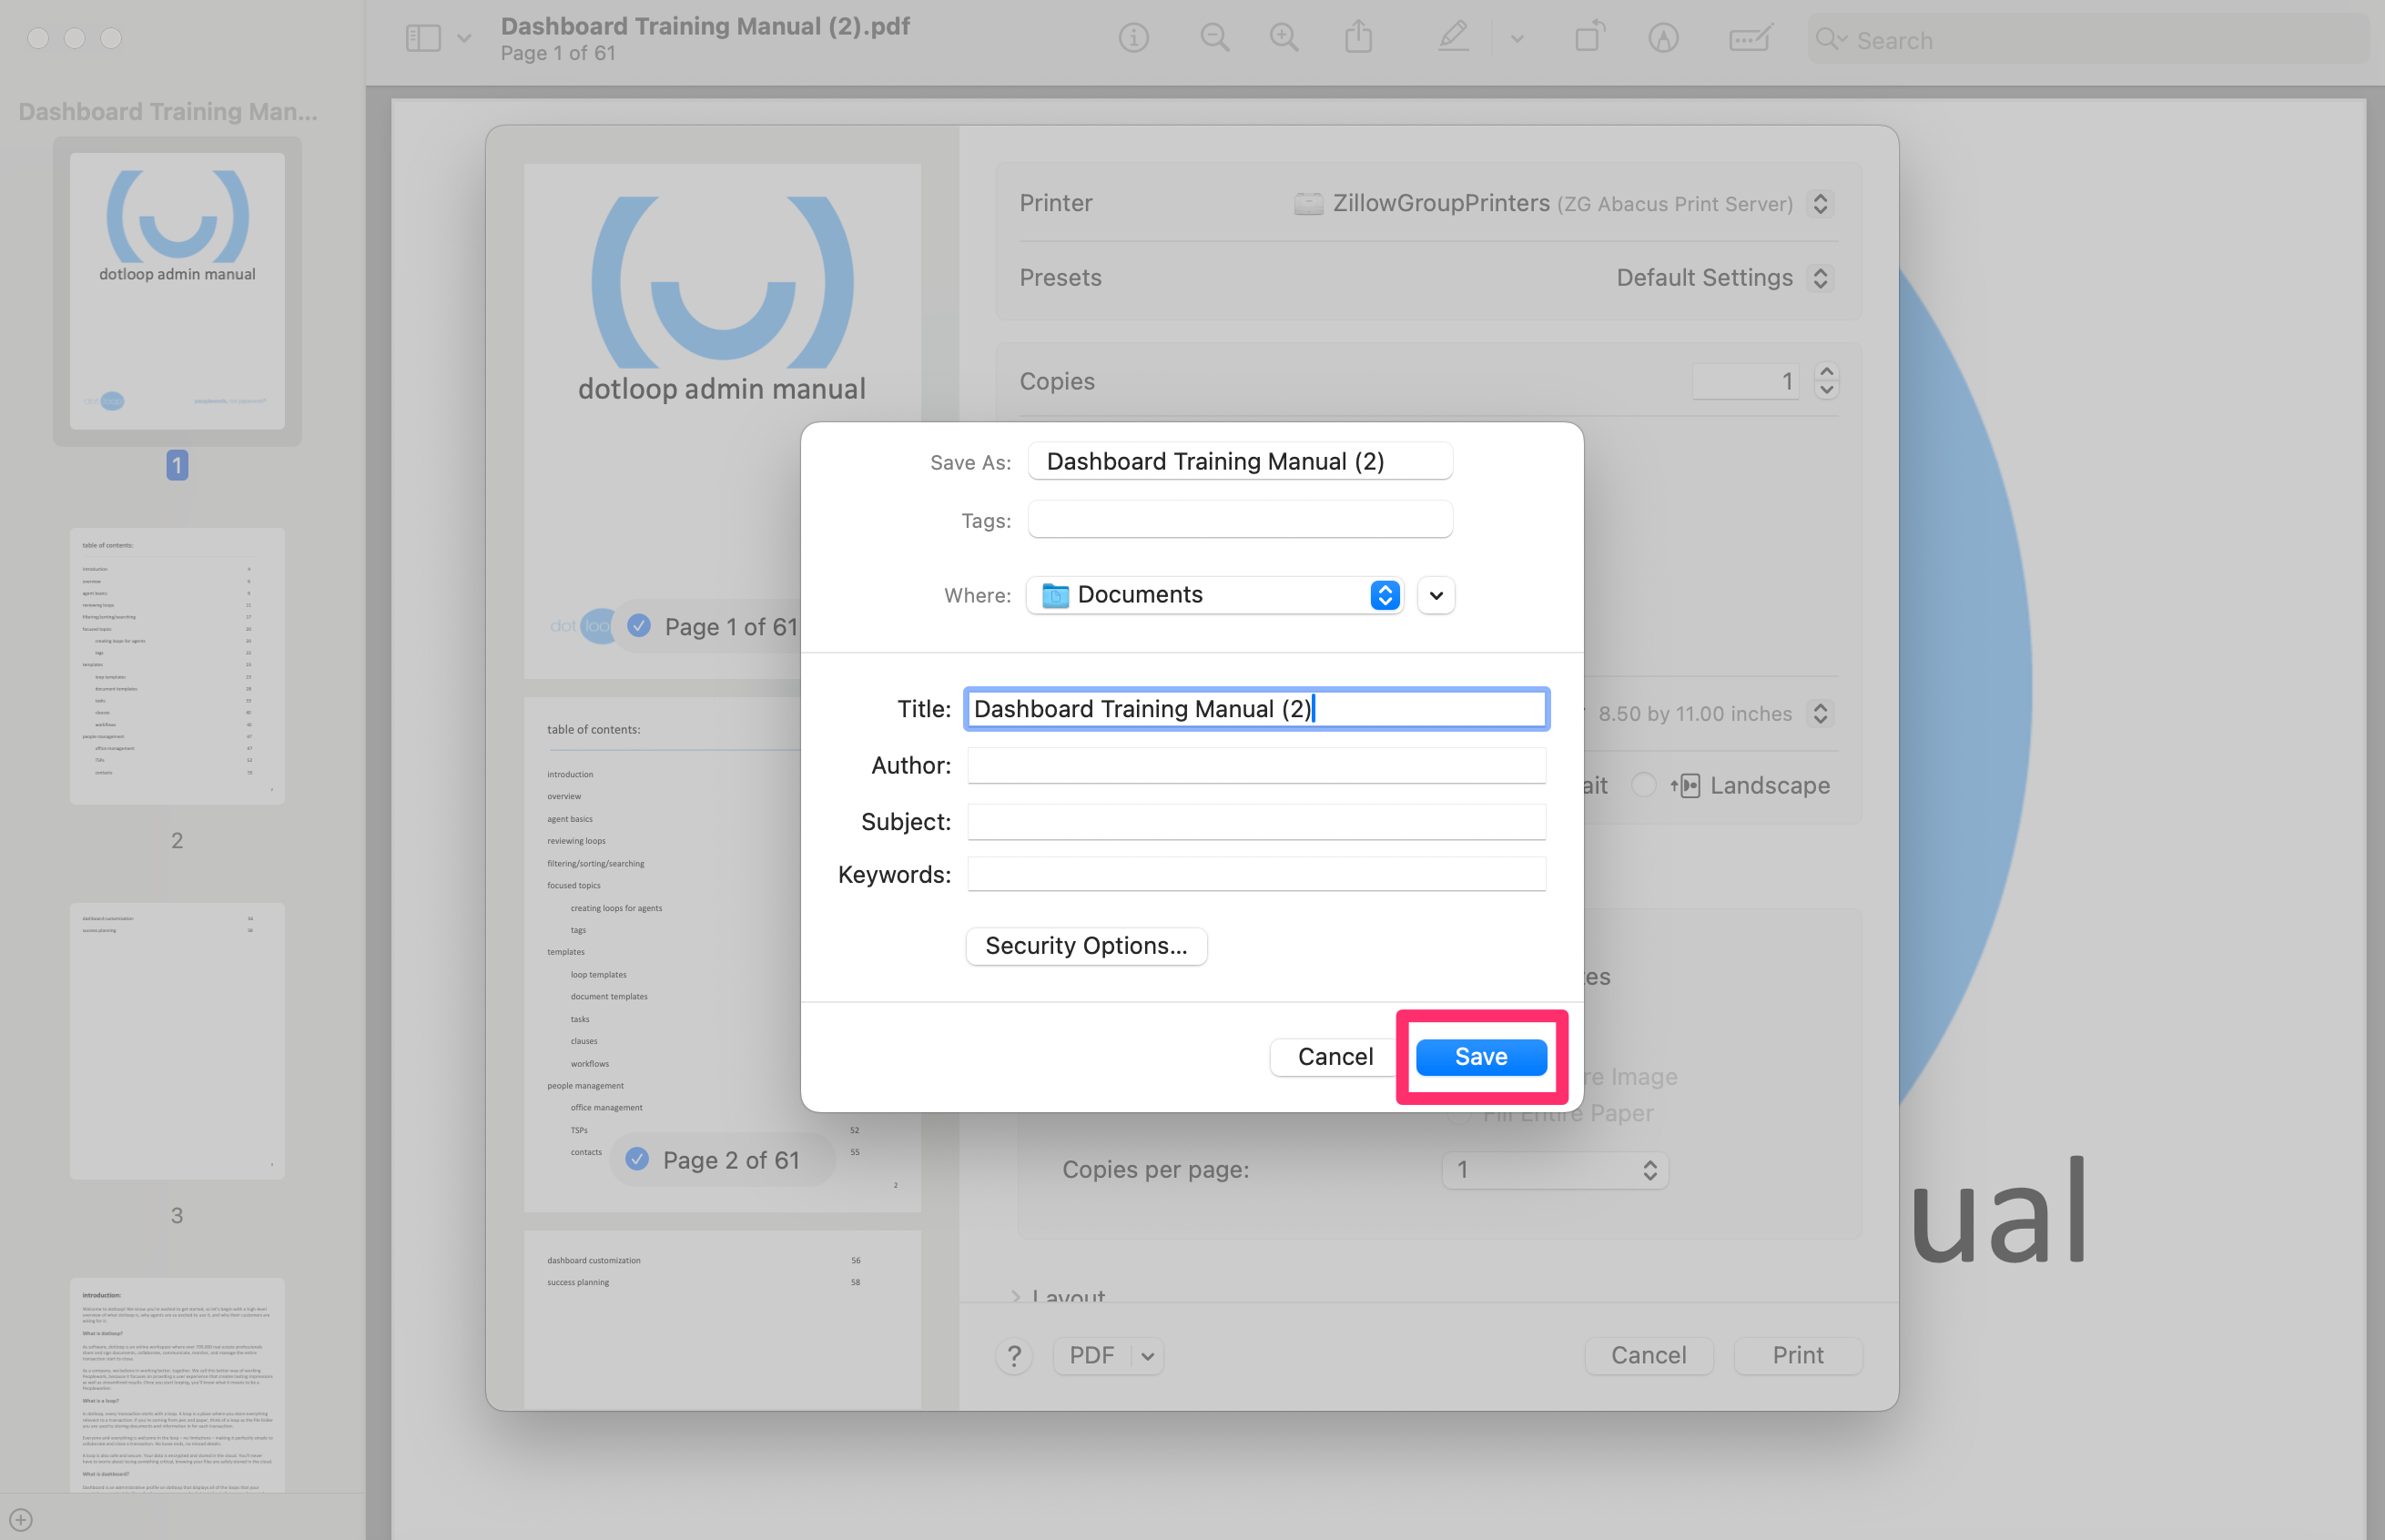
Task: Zoom in using the magnifier plus icon
Action: 1283,37
